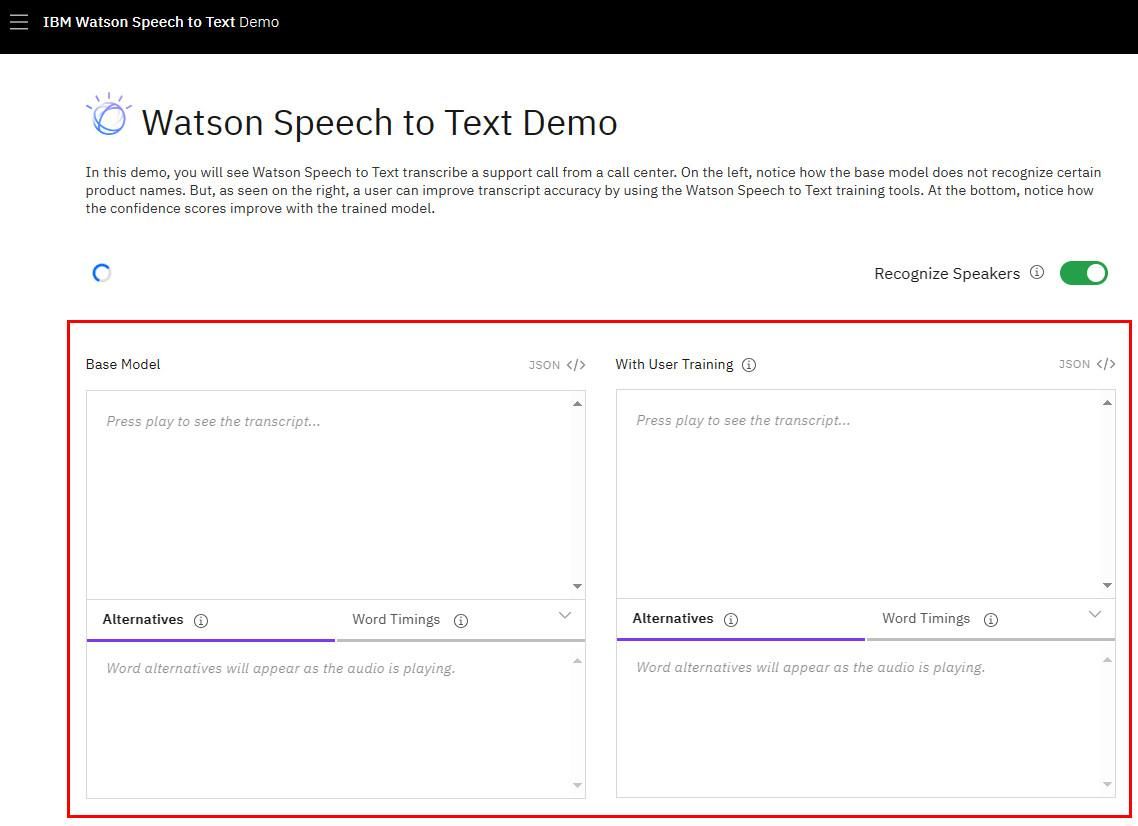Open info icon beside Base Model Alternatives
The image size is (1138, 826).
click(x=201, y=621)
